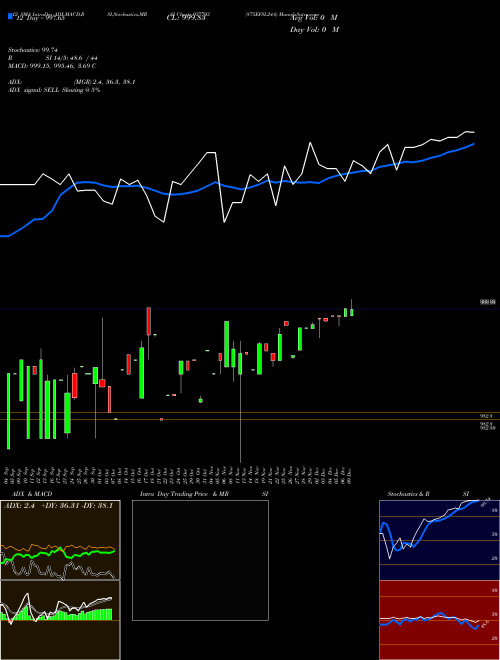Click the 'Stochastics & R SI' panel title
The height and width of the screenshot is (660, 500).
[x=428, y=494]
